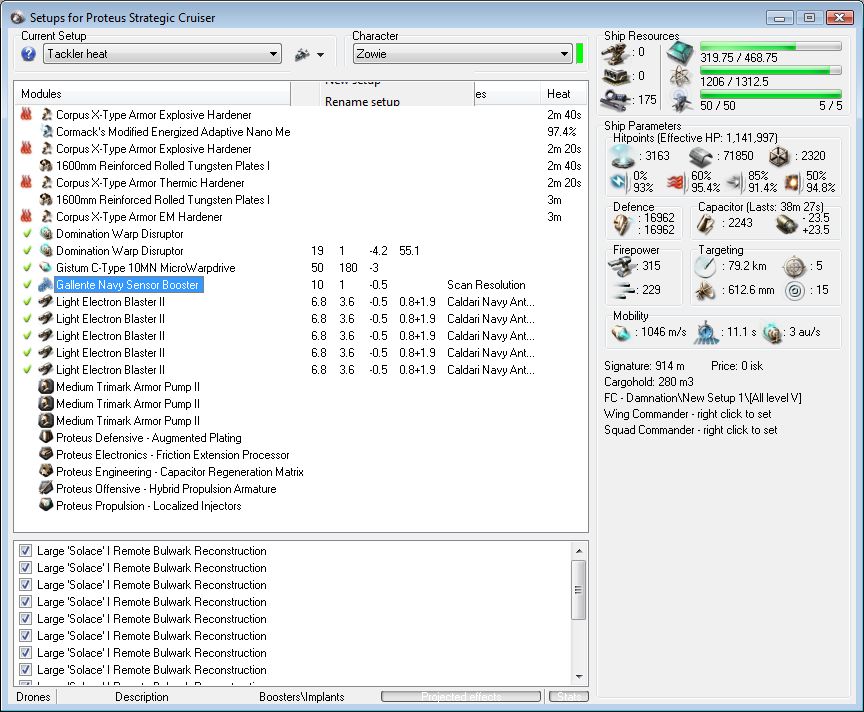This screenshot has width=864, height=712.
Task: Switch to the Description tab
Action: pyautogui.click(x=142, y=697)
